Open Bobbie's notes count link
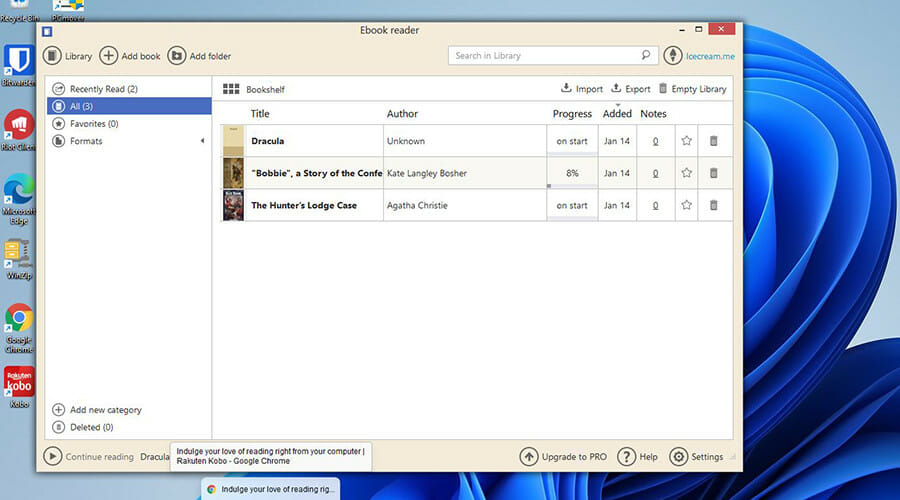The height and width of the screenshot is (500, 900). 655,173
